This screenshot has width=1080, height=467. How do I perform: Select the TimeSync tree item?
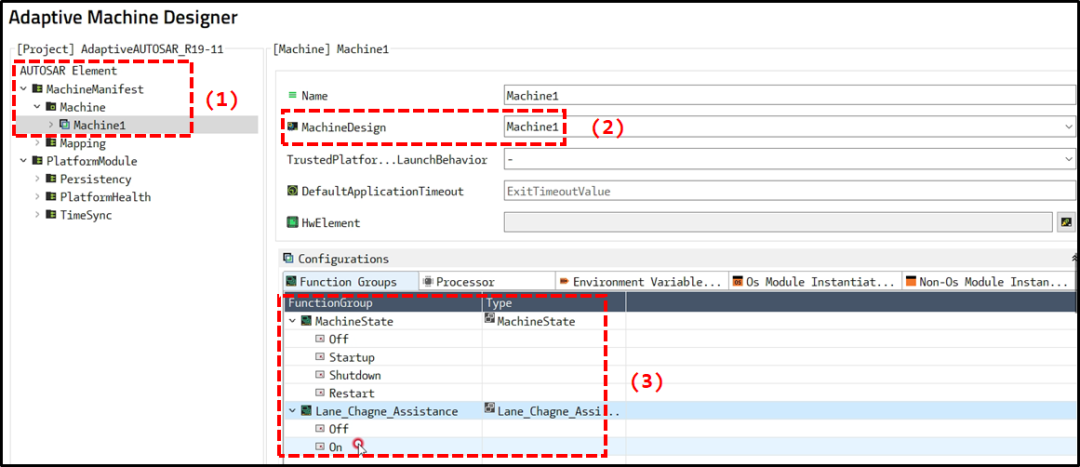pyautogui.click(x=85, y=215)
